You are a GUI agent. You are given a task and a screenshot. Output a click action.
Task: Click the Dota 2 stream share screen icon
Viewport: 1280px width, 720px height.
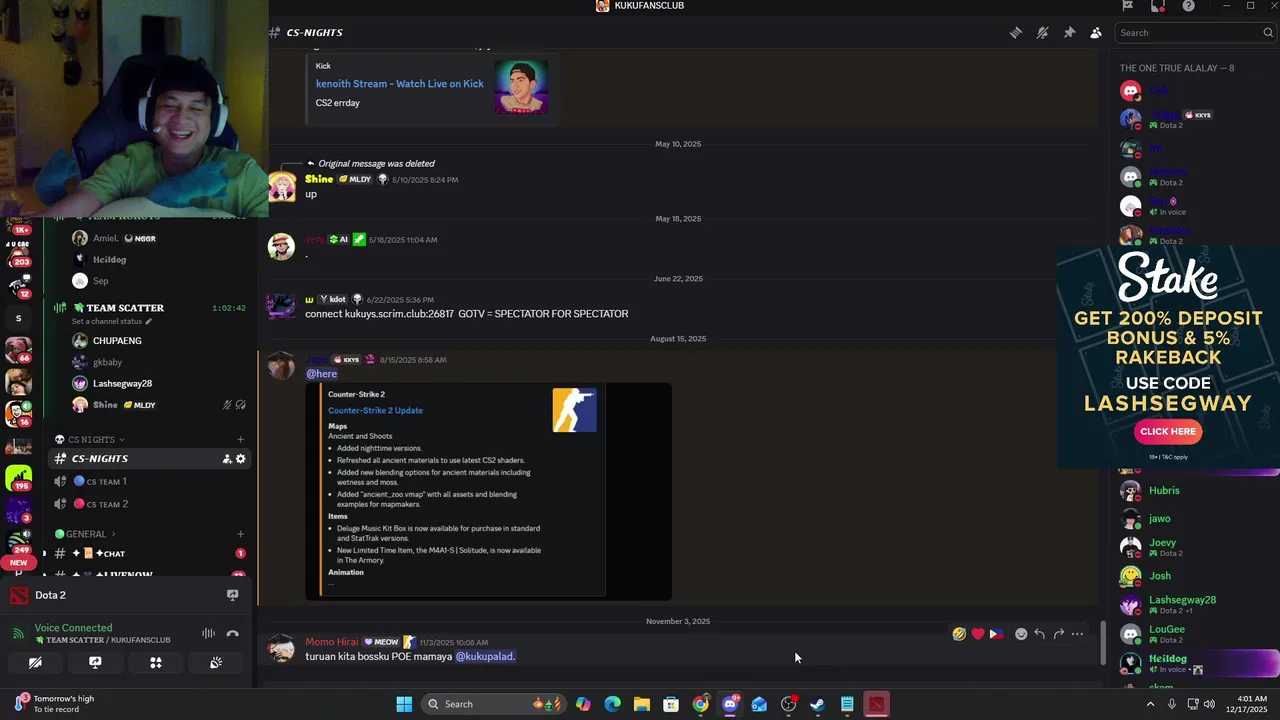233,595
